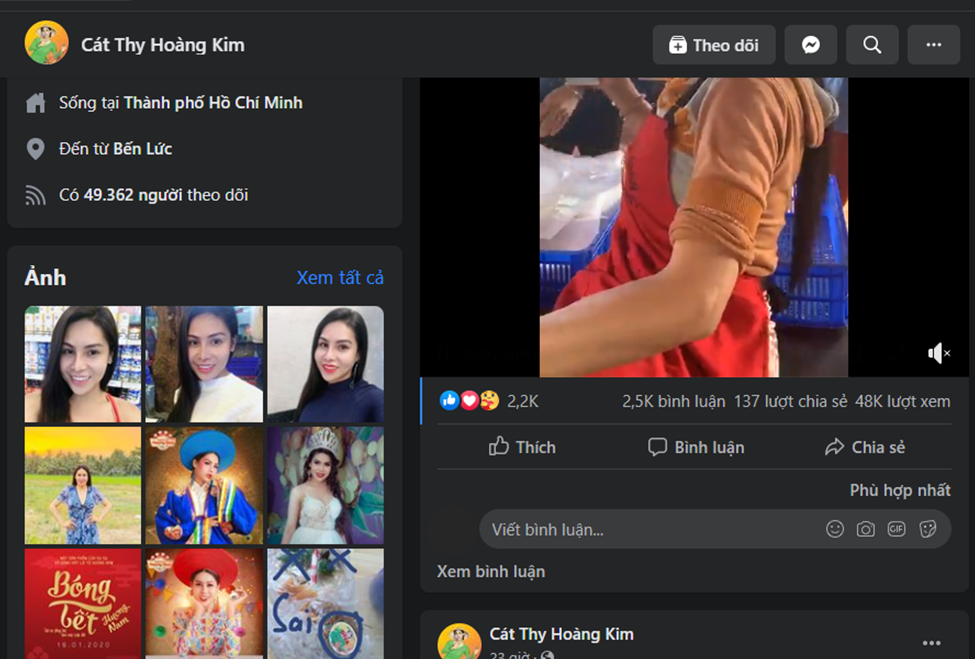This screenshot has height=659, width=975.
Task: Toggle video sound with speaker icon
Action: click(938, 353)
